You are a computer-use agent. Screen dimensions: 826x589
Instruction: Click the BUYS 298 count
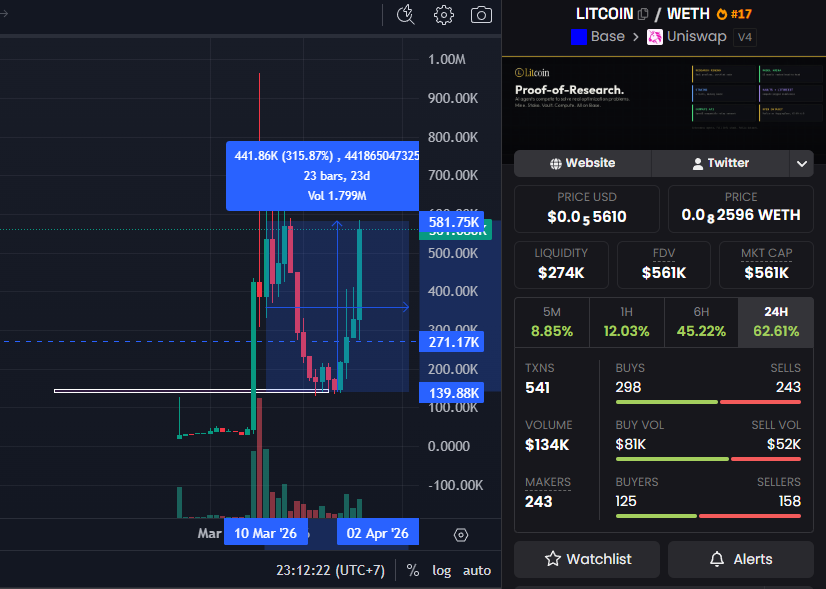[x=628, y=388]
